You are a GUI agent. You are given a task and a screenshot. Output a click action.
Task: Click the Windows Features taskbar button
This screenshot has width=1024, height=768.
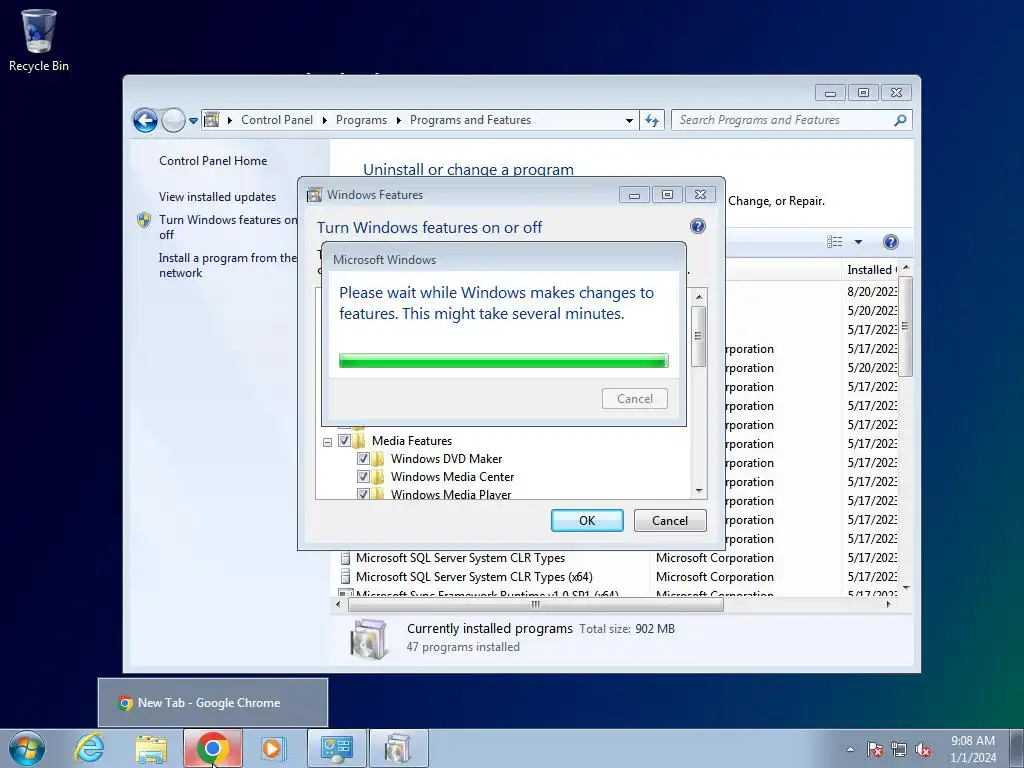click(x=398, y=748)
